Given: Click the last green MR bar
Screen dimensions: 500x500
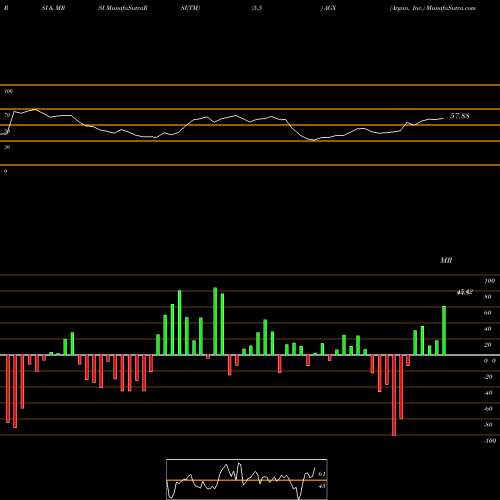Looking at the screenshot, I should coord(444,330).
